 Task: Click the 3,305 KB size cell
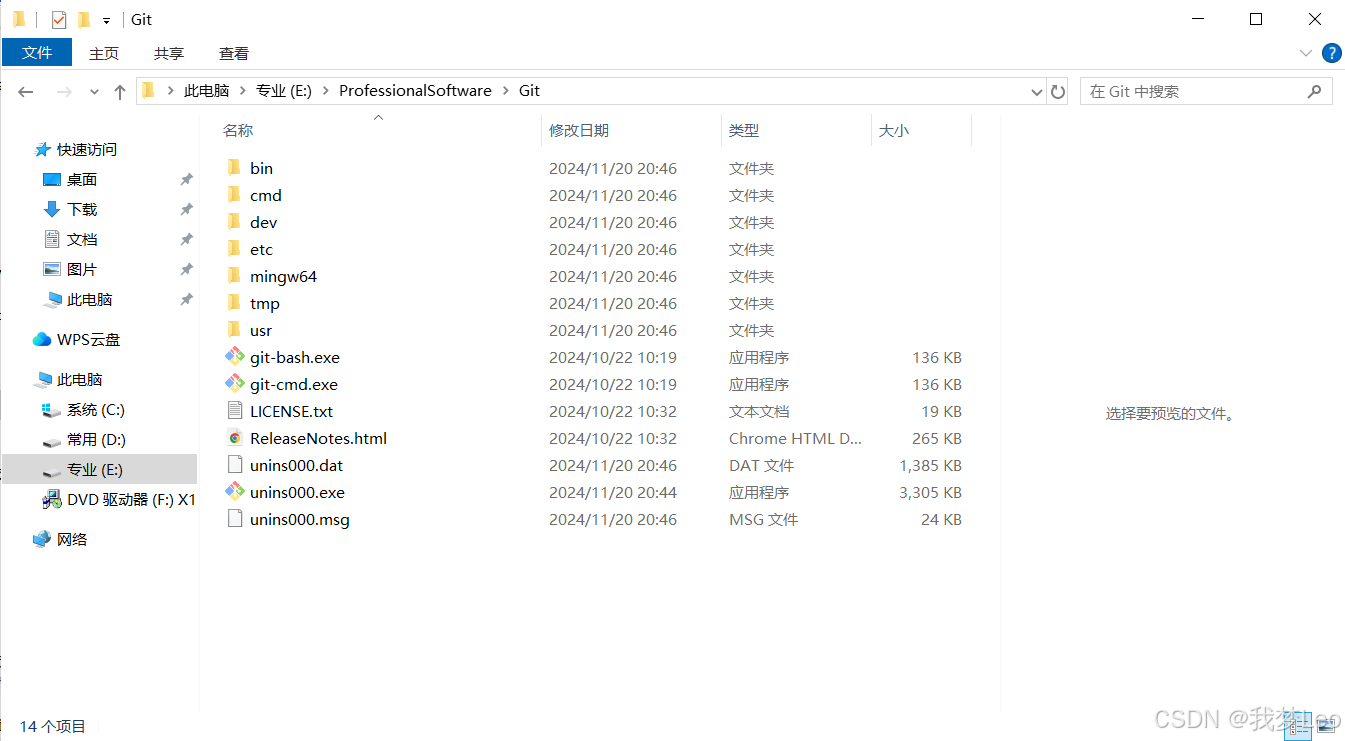[x=930, y=492]
